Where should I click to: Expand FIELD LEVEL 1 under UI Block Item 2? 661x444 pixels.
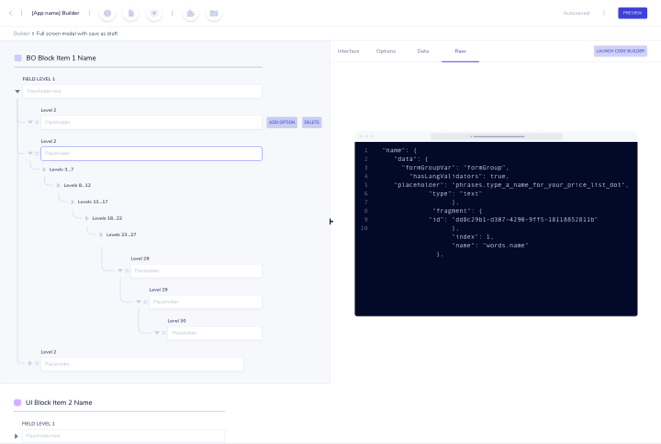coord(16,436)
